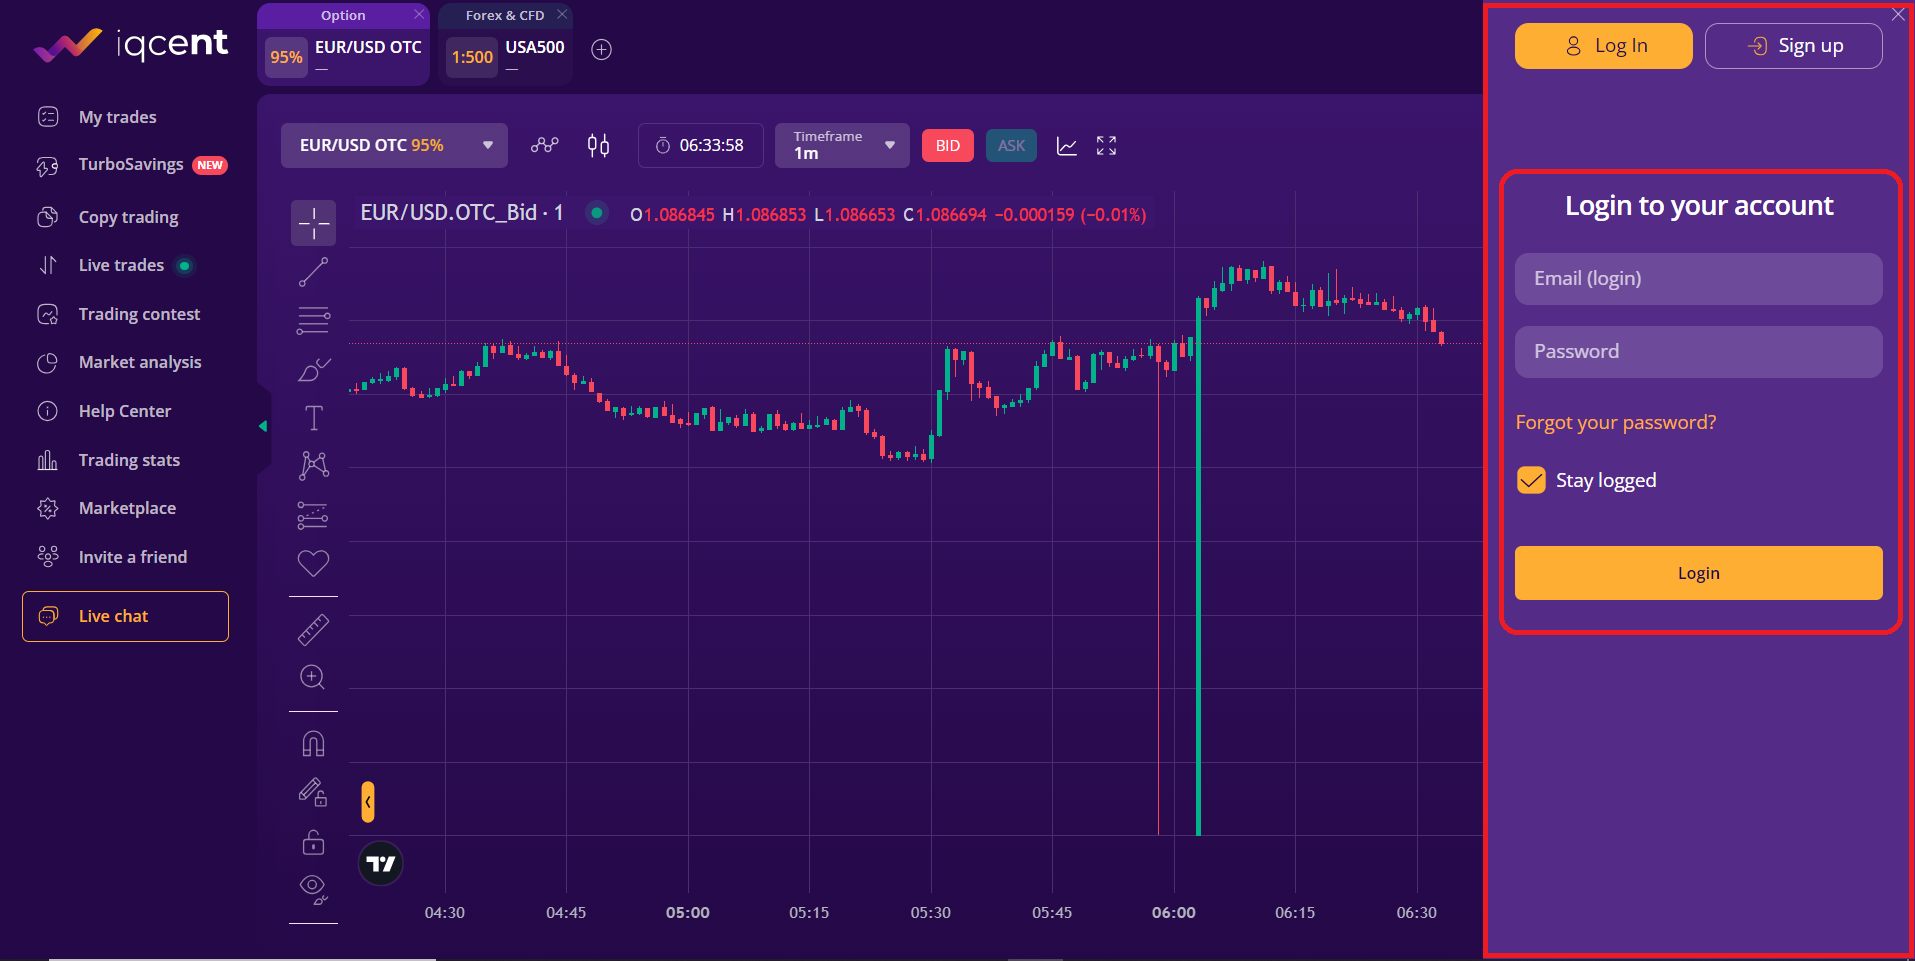Switch to the USA500 Forex & CFD tab

[x=505, y=45]
